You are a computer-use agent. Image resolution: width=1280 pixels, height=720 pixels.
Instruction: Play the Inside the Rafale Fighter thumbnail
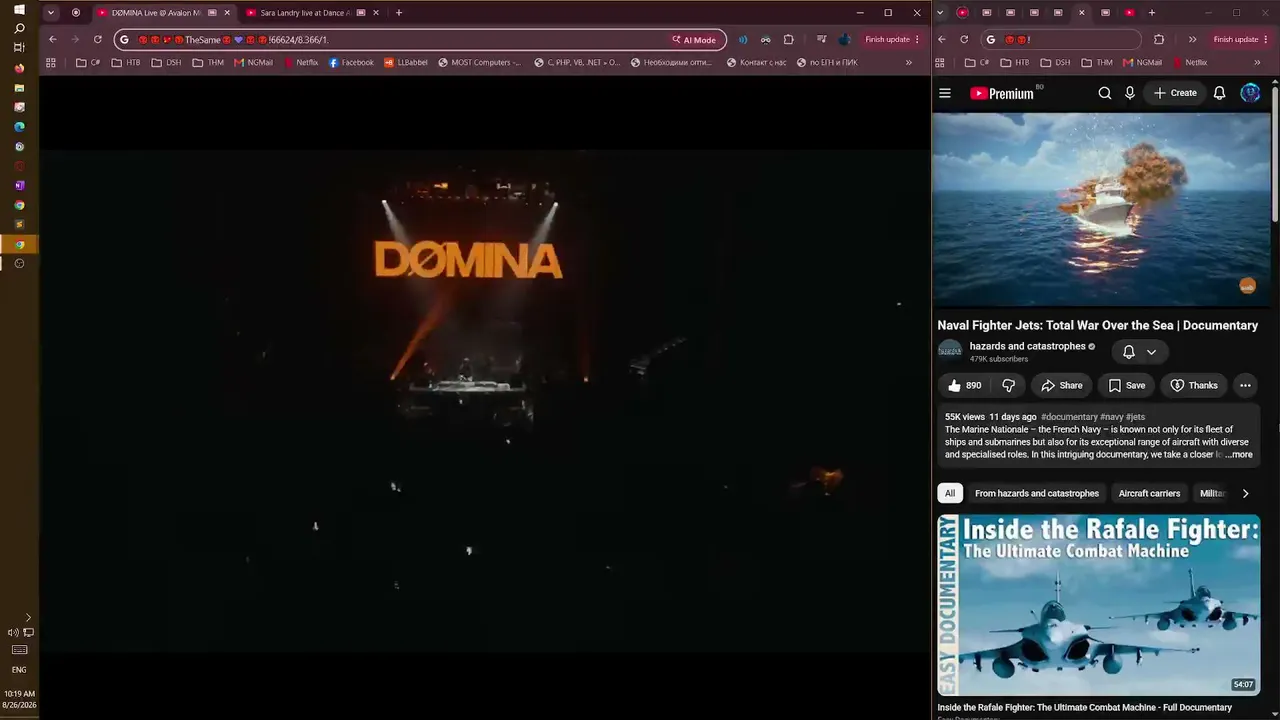tap(1099, 605)
